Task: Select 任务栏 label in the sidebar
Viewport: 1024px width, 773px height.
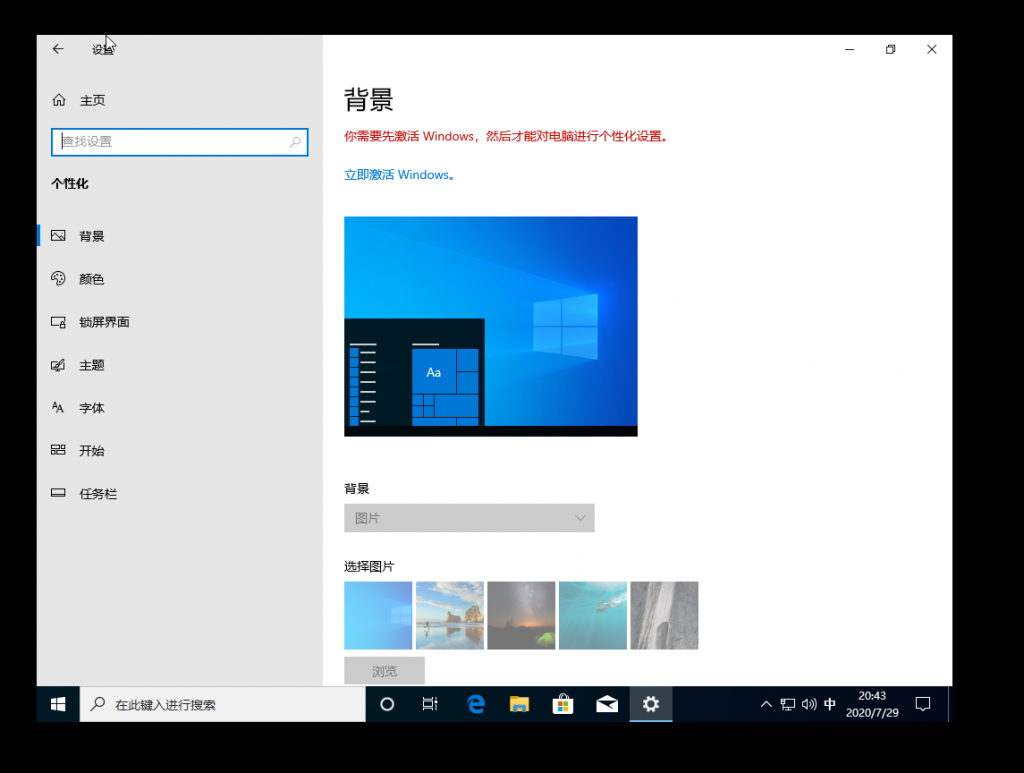Action: pos(98,494)
